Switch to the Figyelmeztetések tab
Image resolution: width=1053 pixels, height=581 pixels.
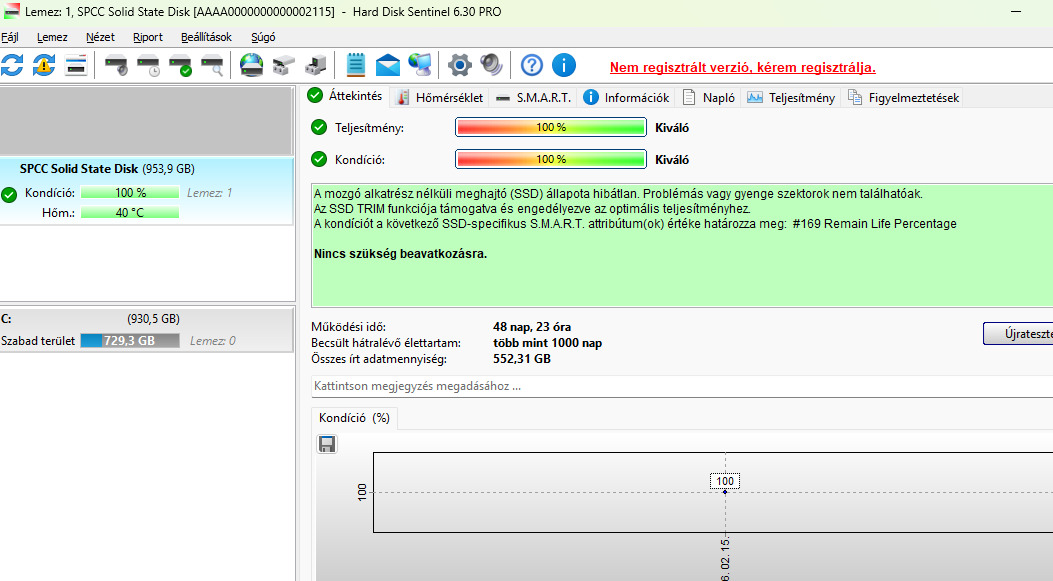click(904, 97)
